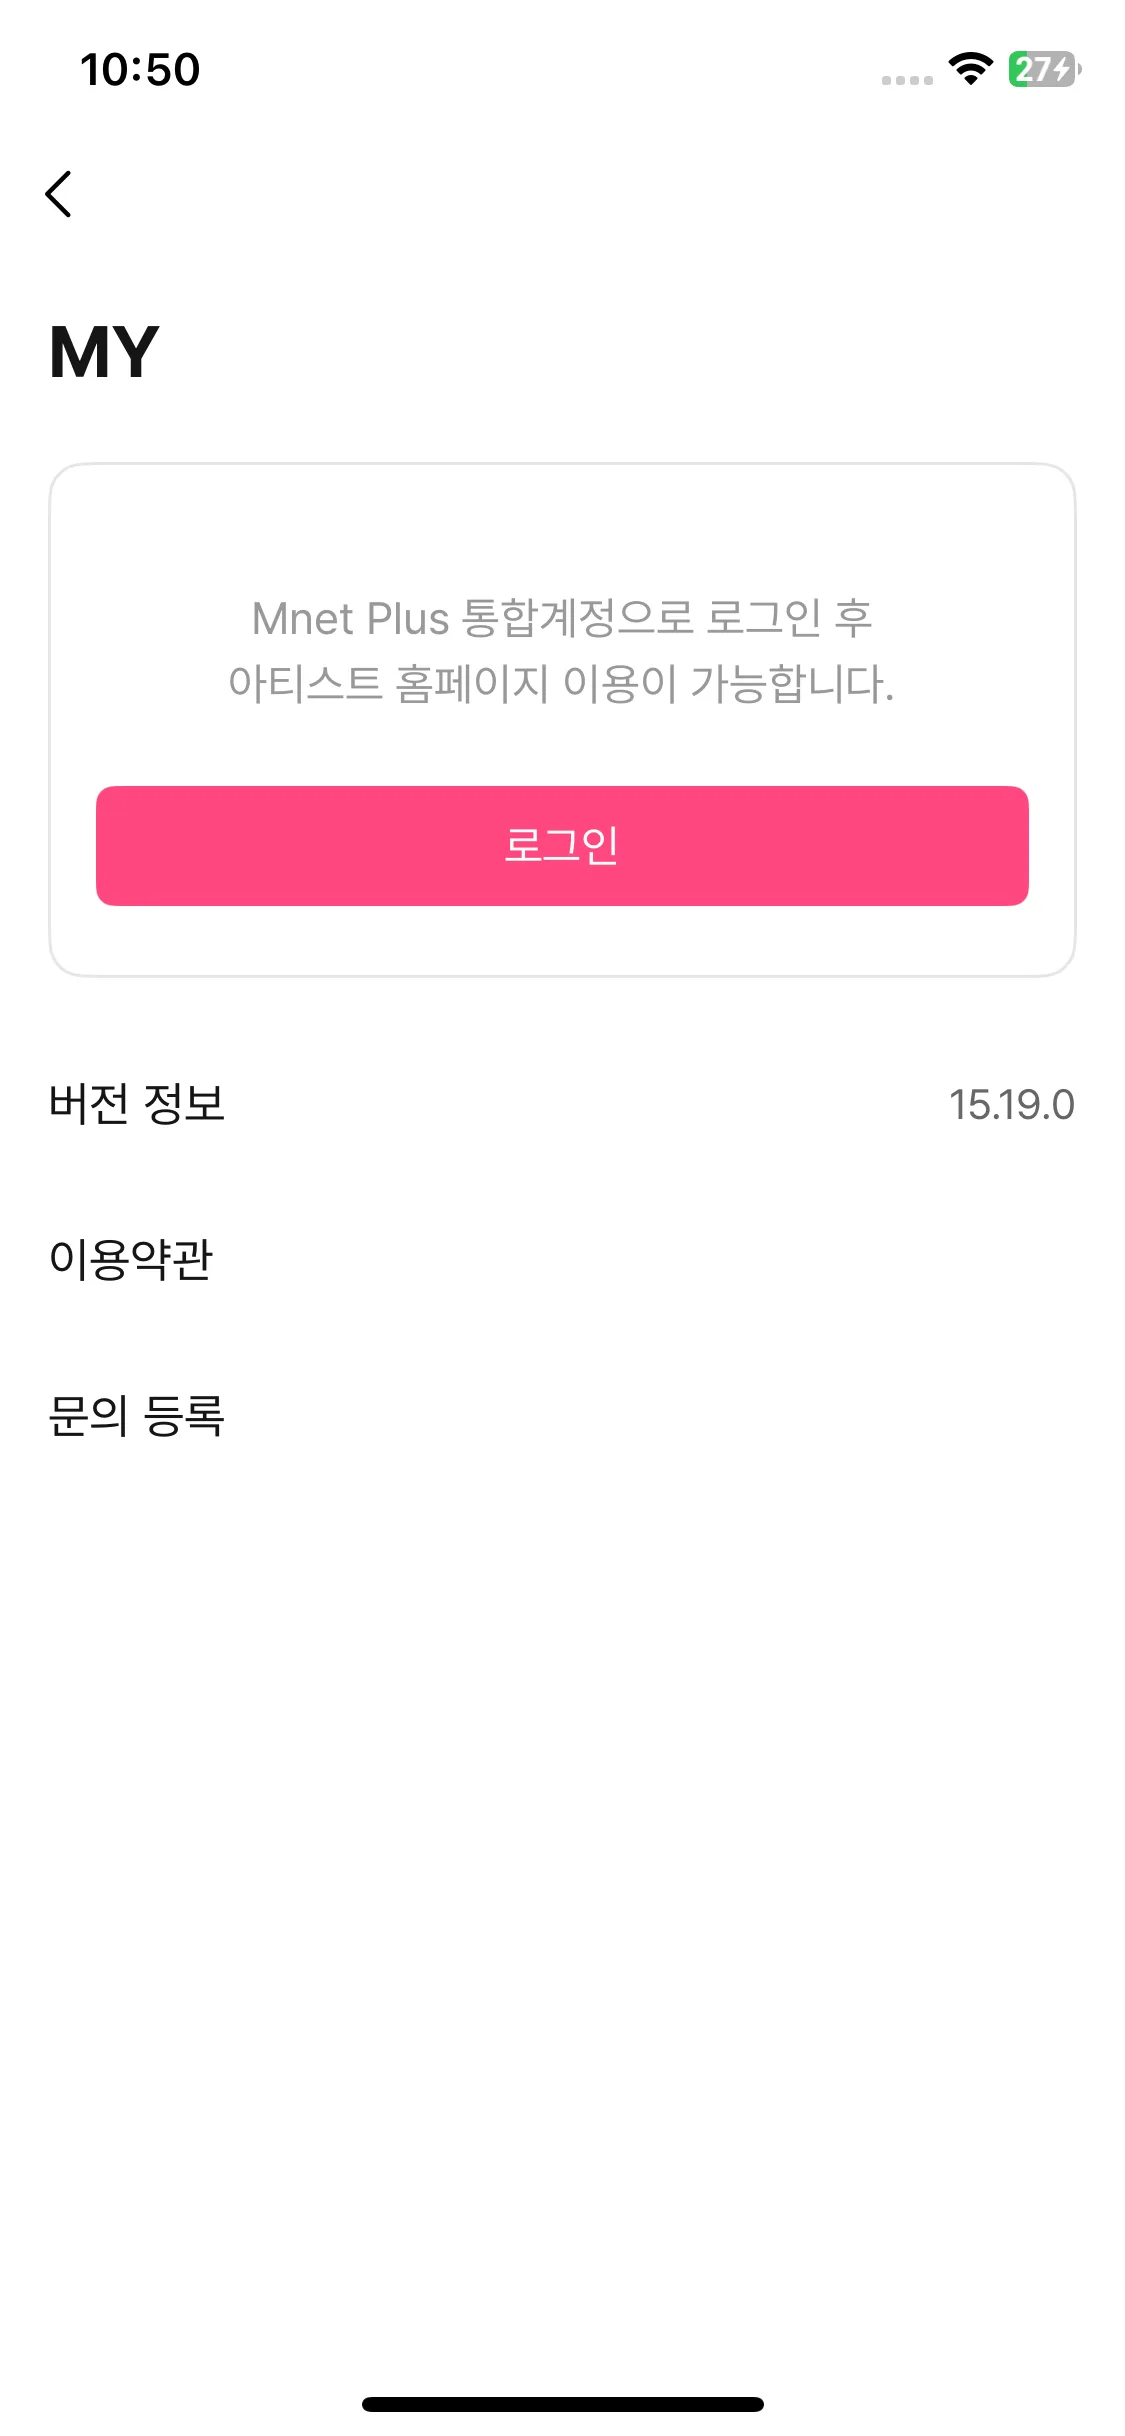This screenshot has width=1125, height=2436.
Task: Tap the Wi-Fi status icon
Action: (x=970, y=69)
